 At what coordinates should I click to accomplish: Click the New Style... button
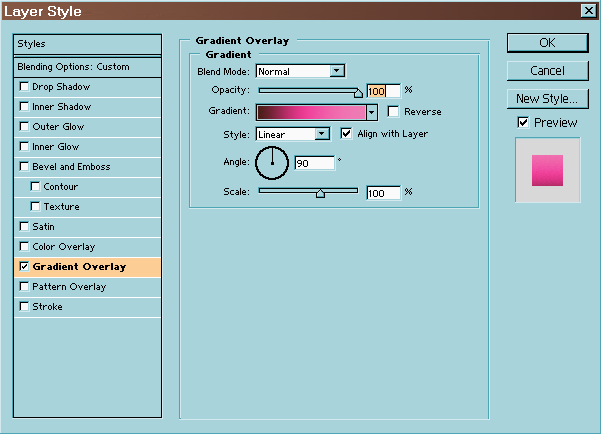tap(547, 99)
